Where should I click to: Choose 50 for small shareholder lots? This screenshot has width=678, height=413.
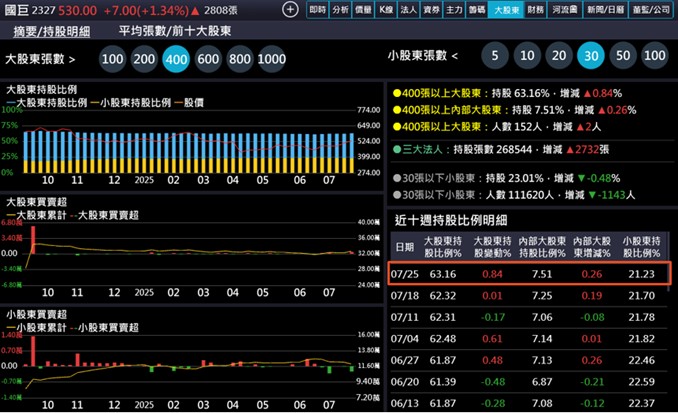click(622, 56)
